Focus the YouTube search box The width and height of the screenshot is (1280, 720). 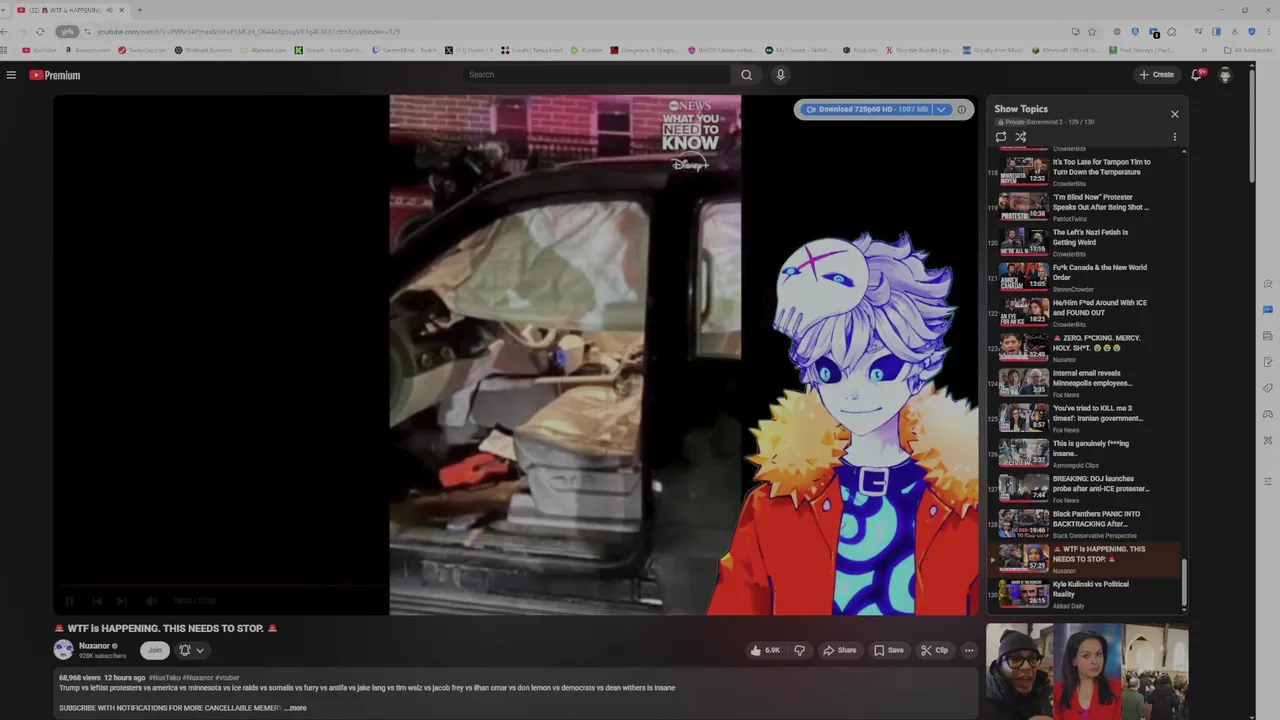[597, 75]
